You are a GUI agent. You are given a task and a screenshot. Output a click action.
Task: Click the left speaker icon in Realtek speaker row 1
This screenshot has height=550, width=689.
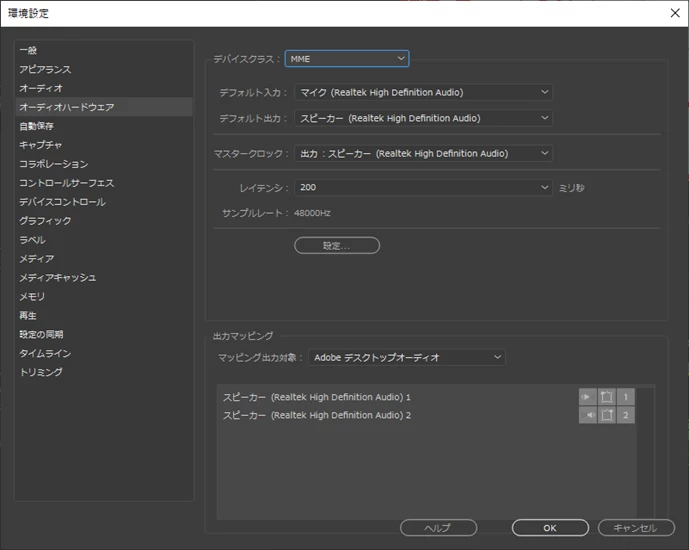point(587,397)
